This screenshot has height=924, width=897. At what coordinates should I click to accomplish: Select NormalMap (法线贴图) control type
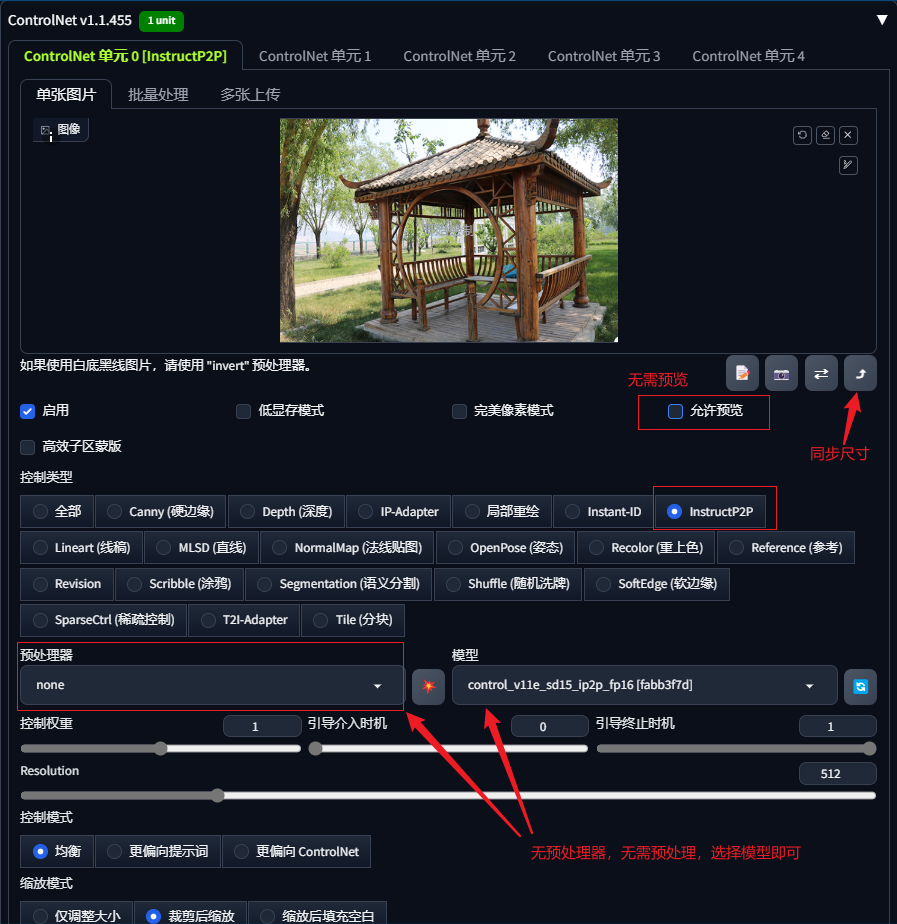pyautogui.click(x=347, y=547)
